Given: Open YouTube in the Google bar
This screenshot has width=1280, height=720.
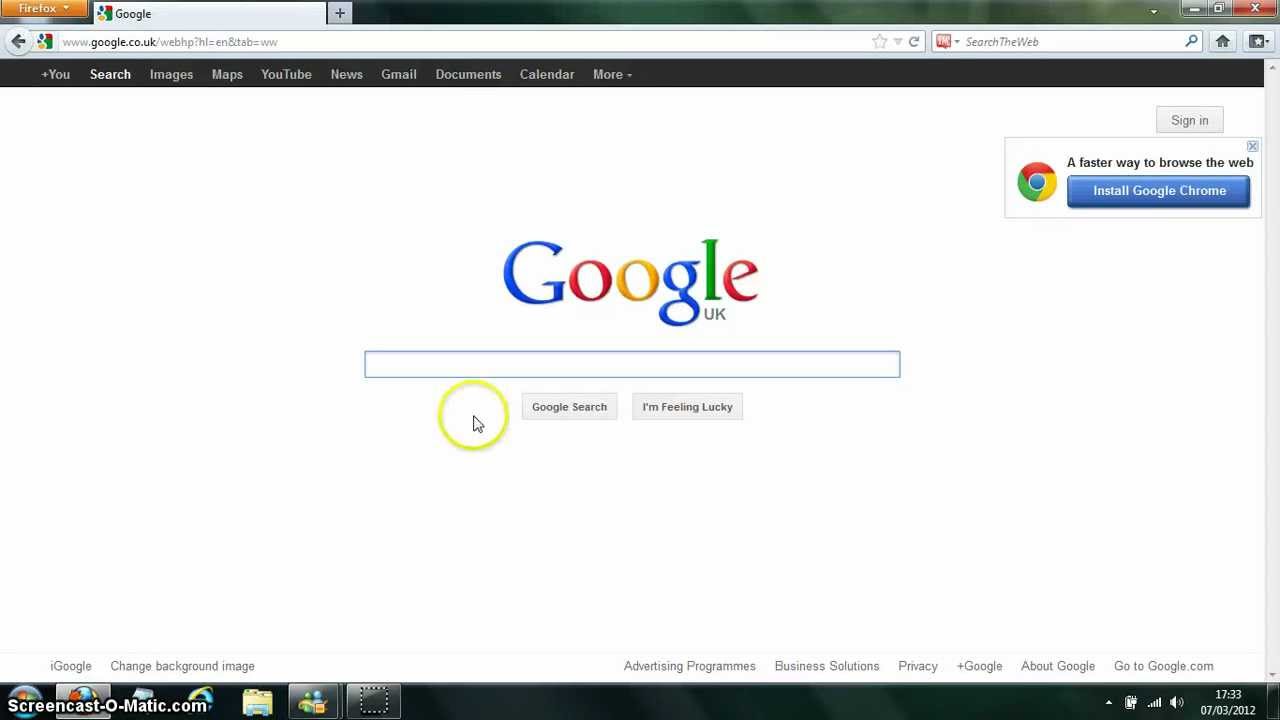Looking at the screenshot, I should coord(286,74).
